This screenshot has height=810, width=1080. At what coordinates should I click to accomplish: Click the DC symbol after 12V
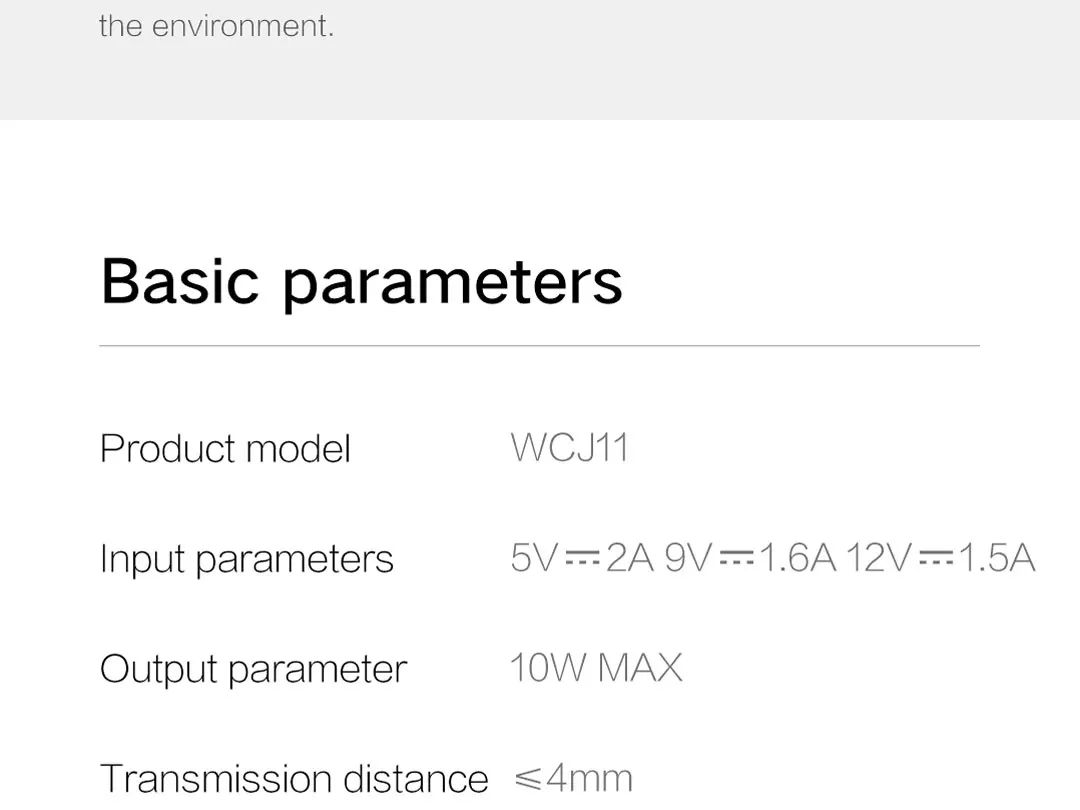[936, 559]
